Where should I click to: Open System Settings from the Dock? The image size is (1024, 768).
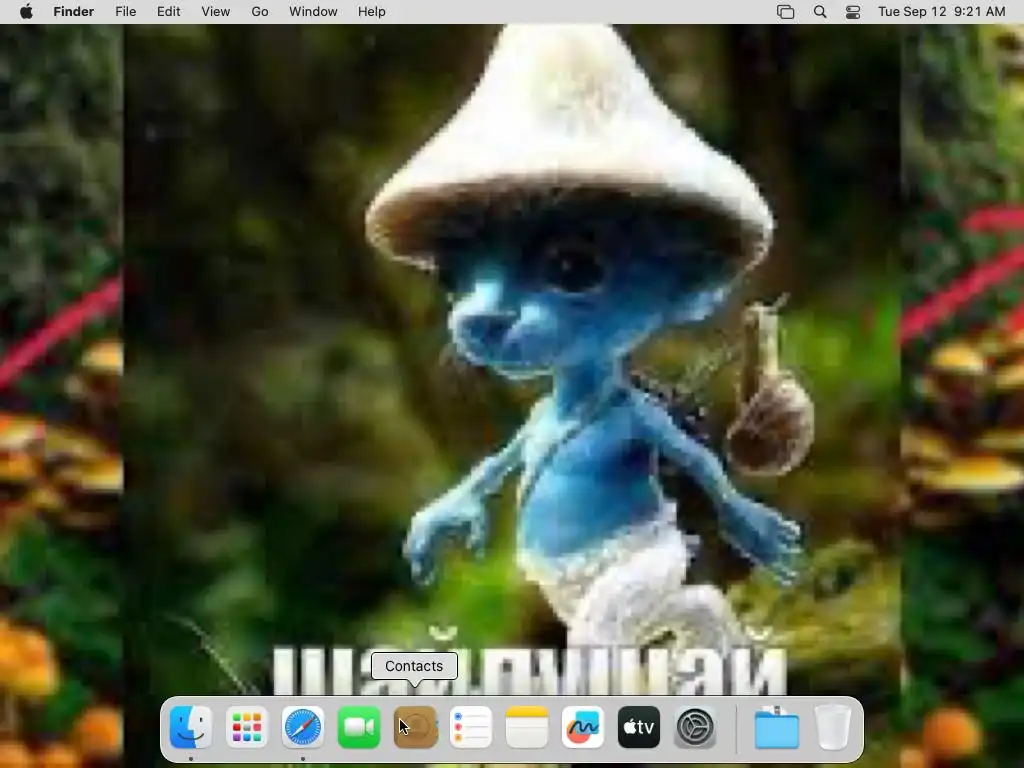click(x=695, y=728)
